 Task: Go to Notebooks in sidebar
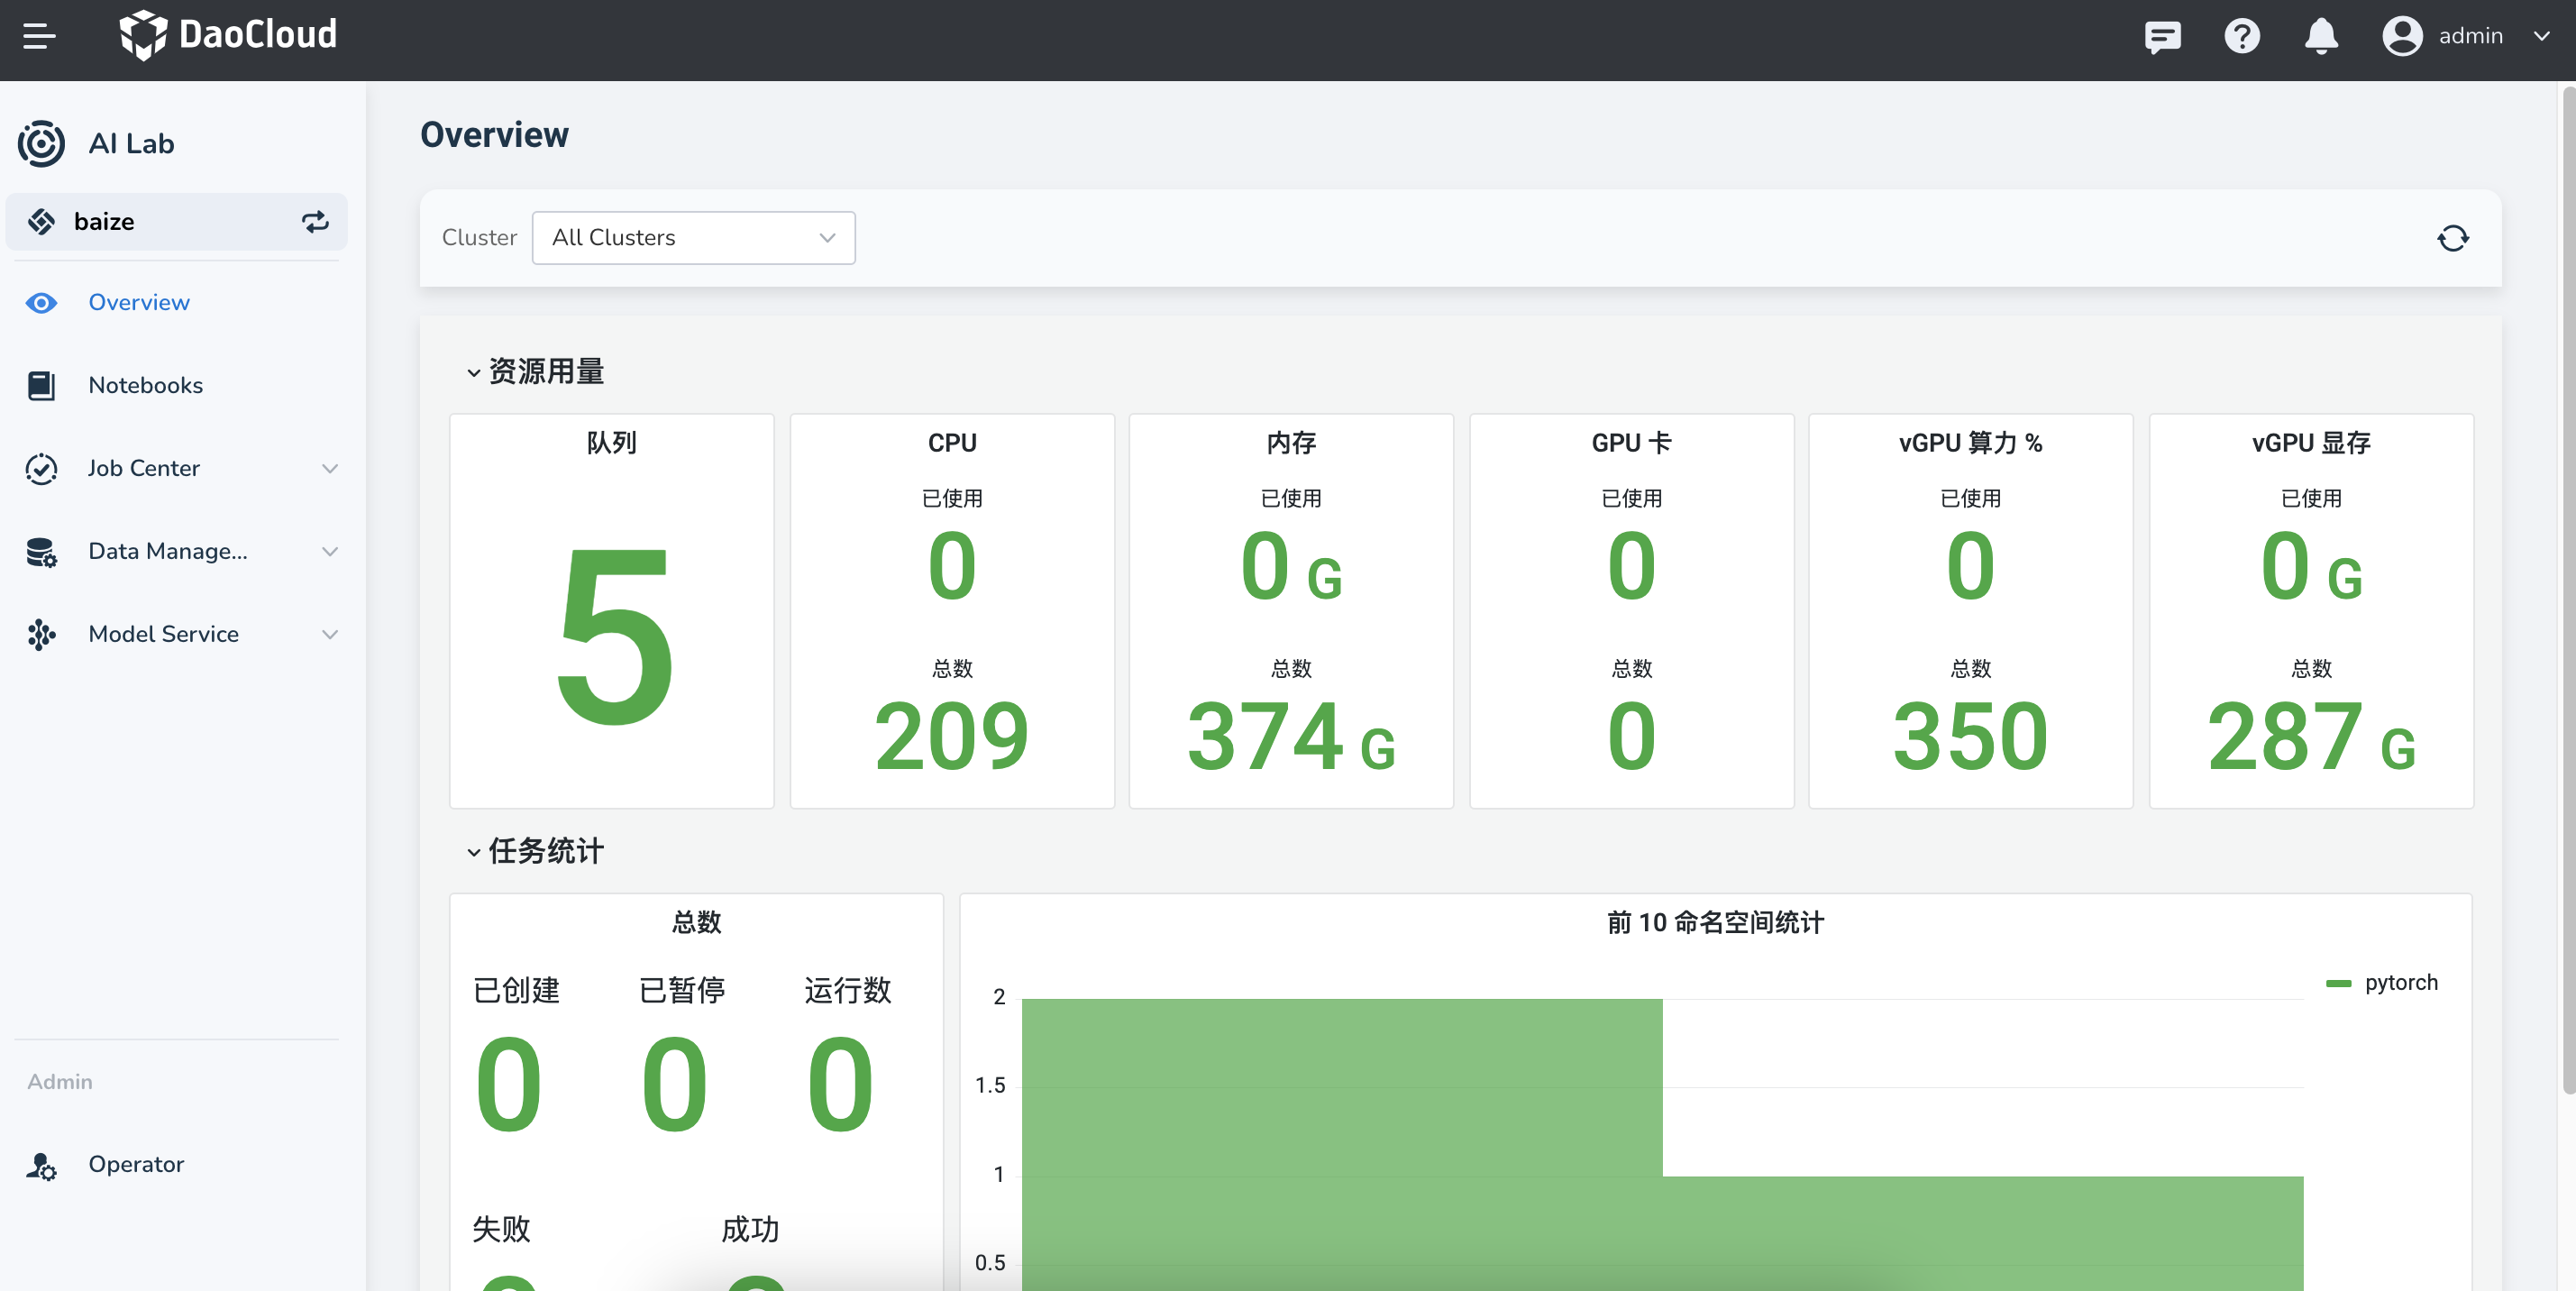pyautogui.click(x=145, y=385)
